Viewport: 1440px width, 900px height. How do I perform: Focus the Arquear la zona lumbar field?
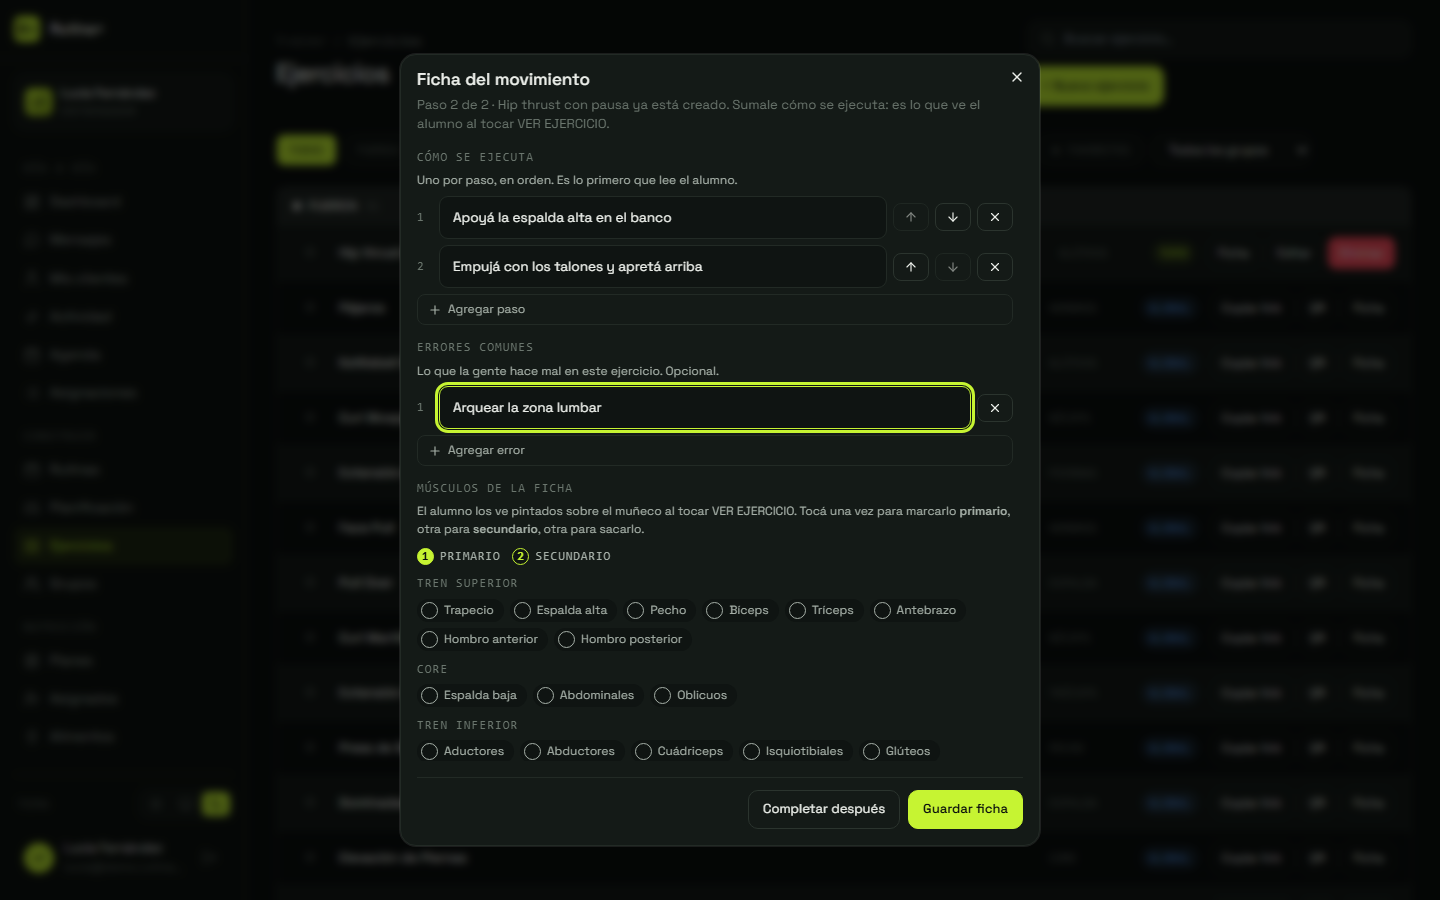pos(705,408)
